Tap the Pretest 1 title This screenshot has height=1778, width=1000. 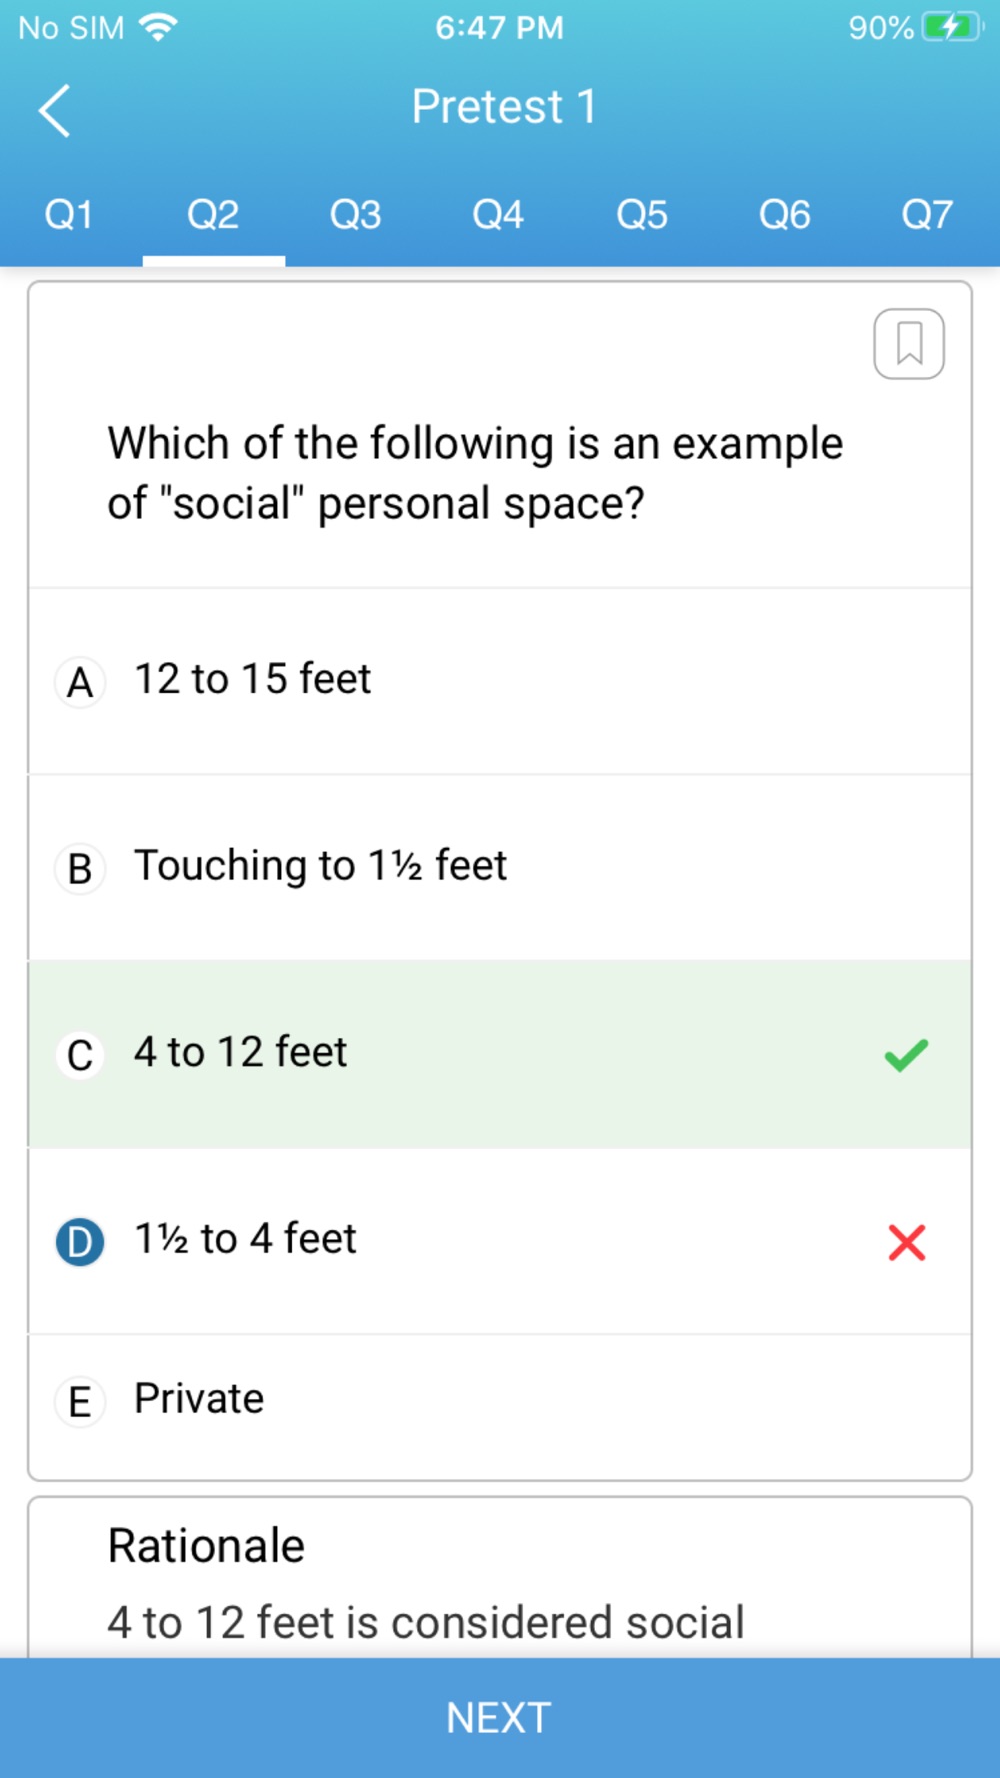click(x=504, y=107)
